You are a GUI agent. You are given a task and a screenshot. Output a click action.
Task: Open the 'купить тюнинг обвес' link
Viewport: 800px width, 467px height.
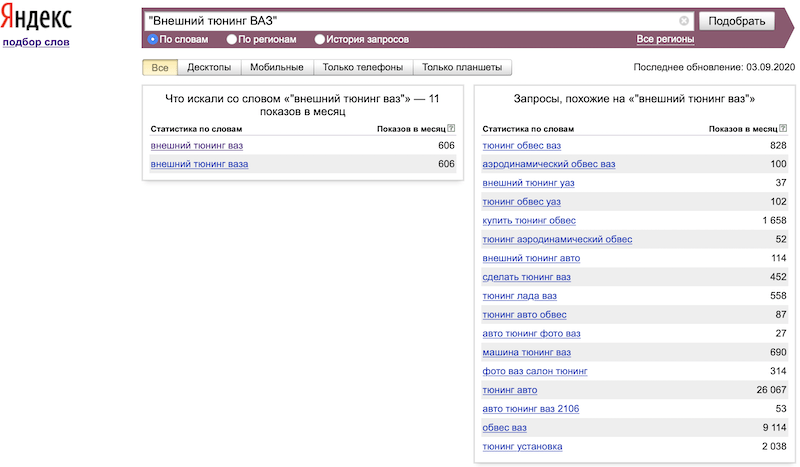pyautogui.click(x=529, y=220)
